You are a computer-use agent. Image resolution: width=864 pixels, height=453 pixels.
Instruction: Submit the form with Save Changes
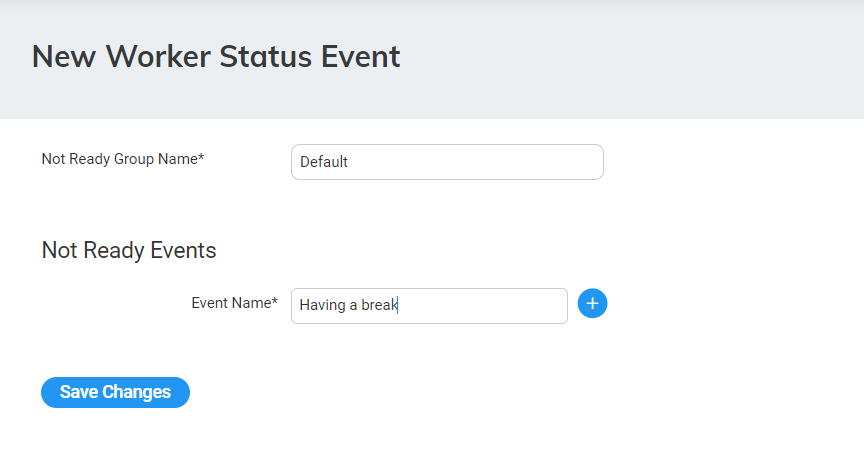point(115,392)
